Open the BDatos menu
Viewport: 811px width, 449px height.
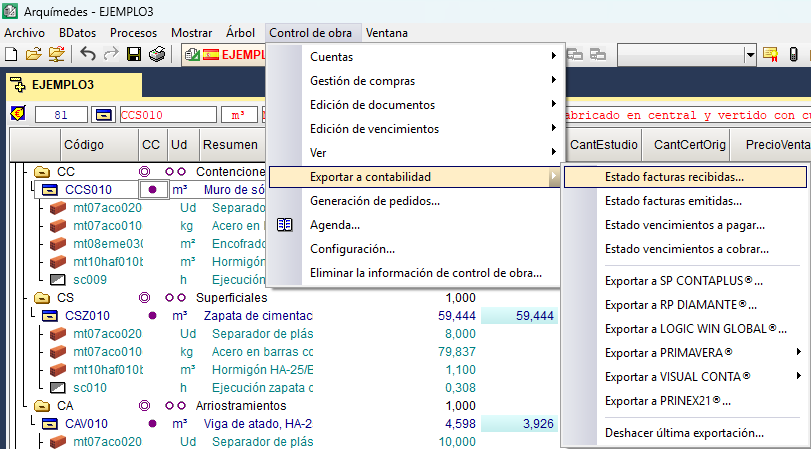coord(78,33)
